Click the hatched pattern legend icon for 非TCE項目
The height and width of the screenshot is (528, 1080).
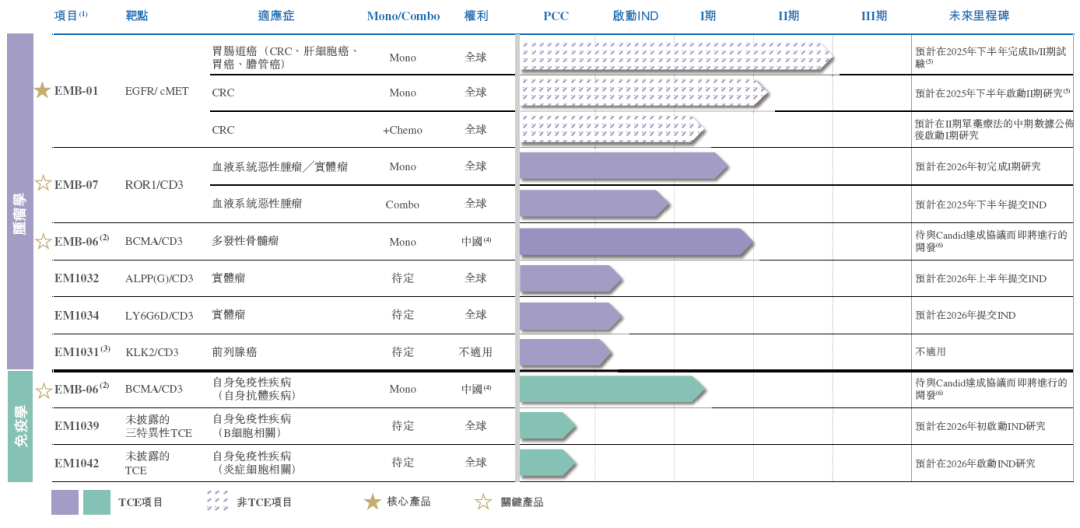coord(218,501)
